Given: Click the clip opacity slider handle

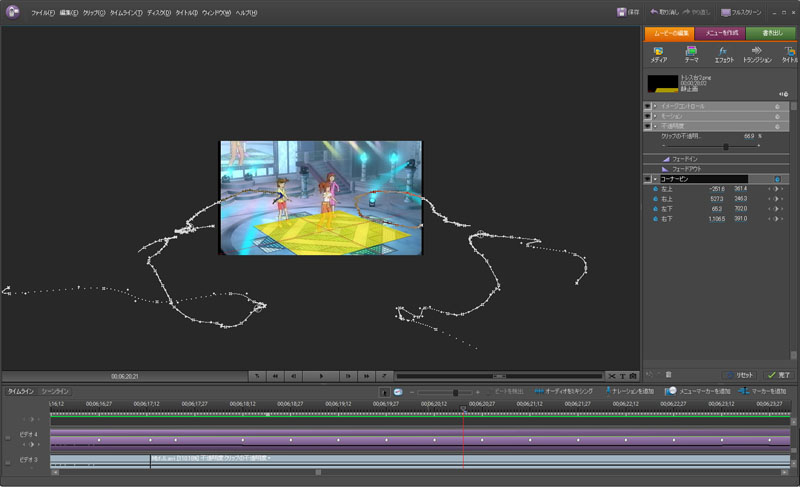Looking at the screenshot, I should 726,146.
